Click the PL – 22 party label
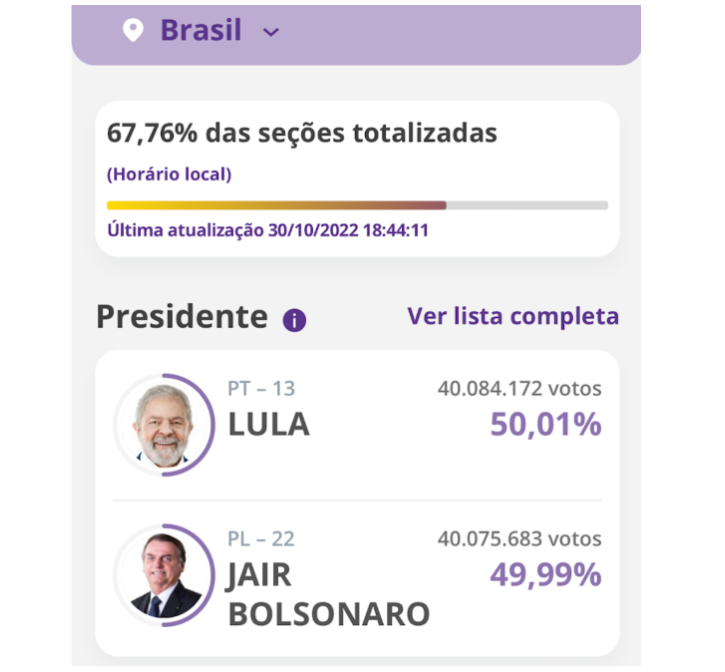 [261, 539]
